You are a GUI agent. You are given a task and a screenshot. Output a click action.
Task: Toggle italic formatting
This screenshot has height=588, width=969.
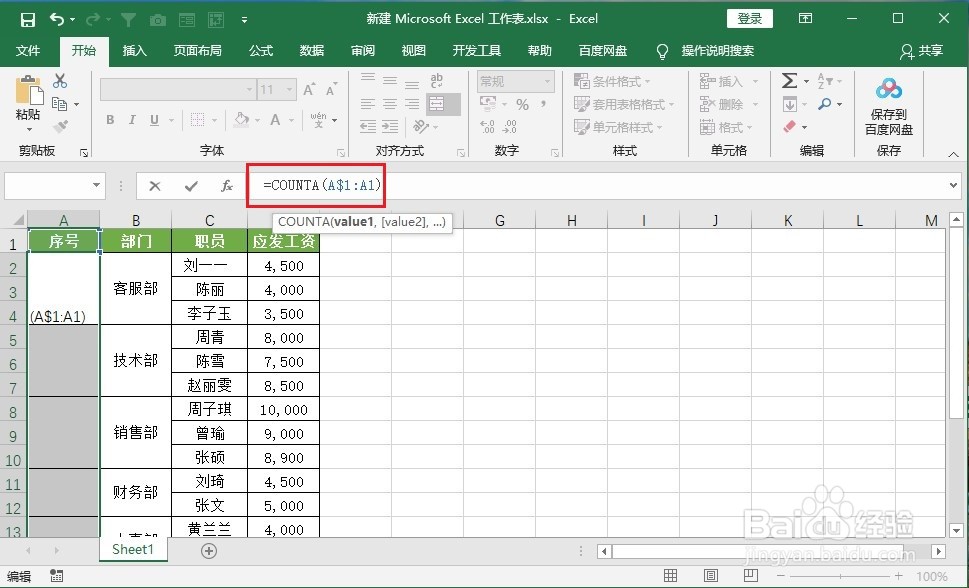[133, 119]
